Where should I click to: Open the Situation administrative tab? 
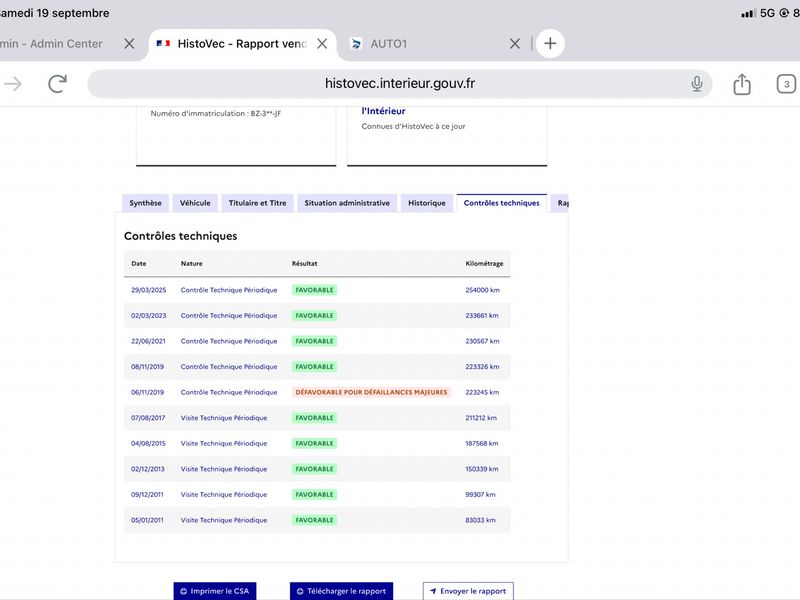pos(347,203)
